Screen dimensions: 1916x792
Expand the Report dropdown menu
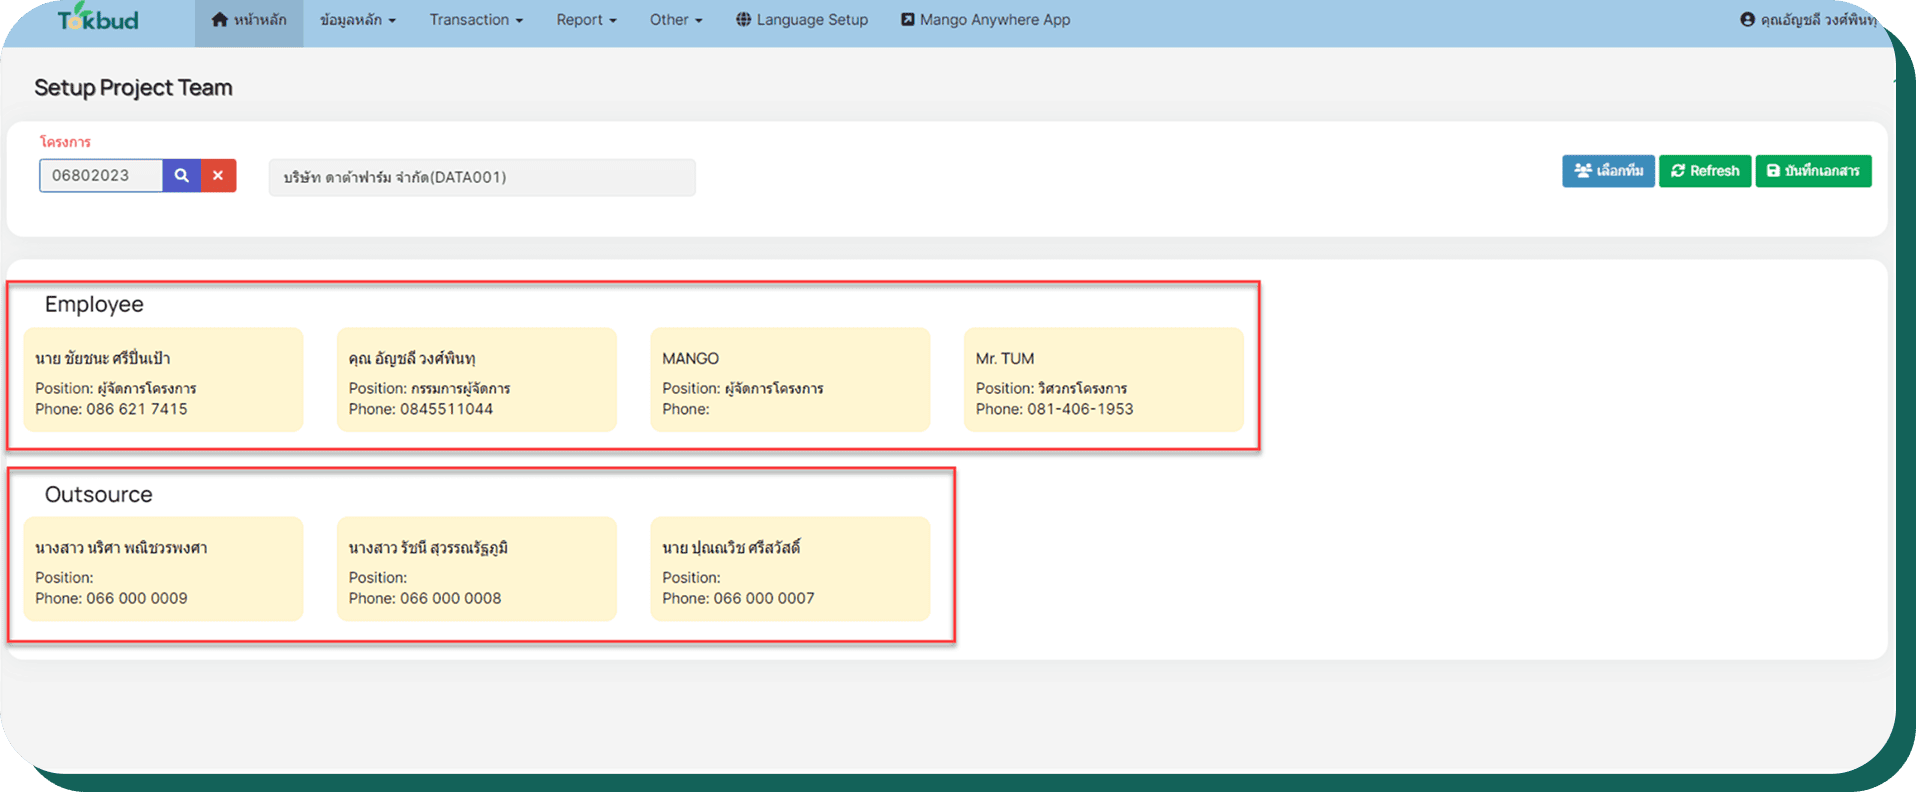[x=586, y=19]
